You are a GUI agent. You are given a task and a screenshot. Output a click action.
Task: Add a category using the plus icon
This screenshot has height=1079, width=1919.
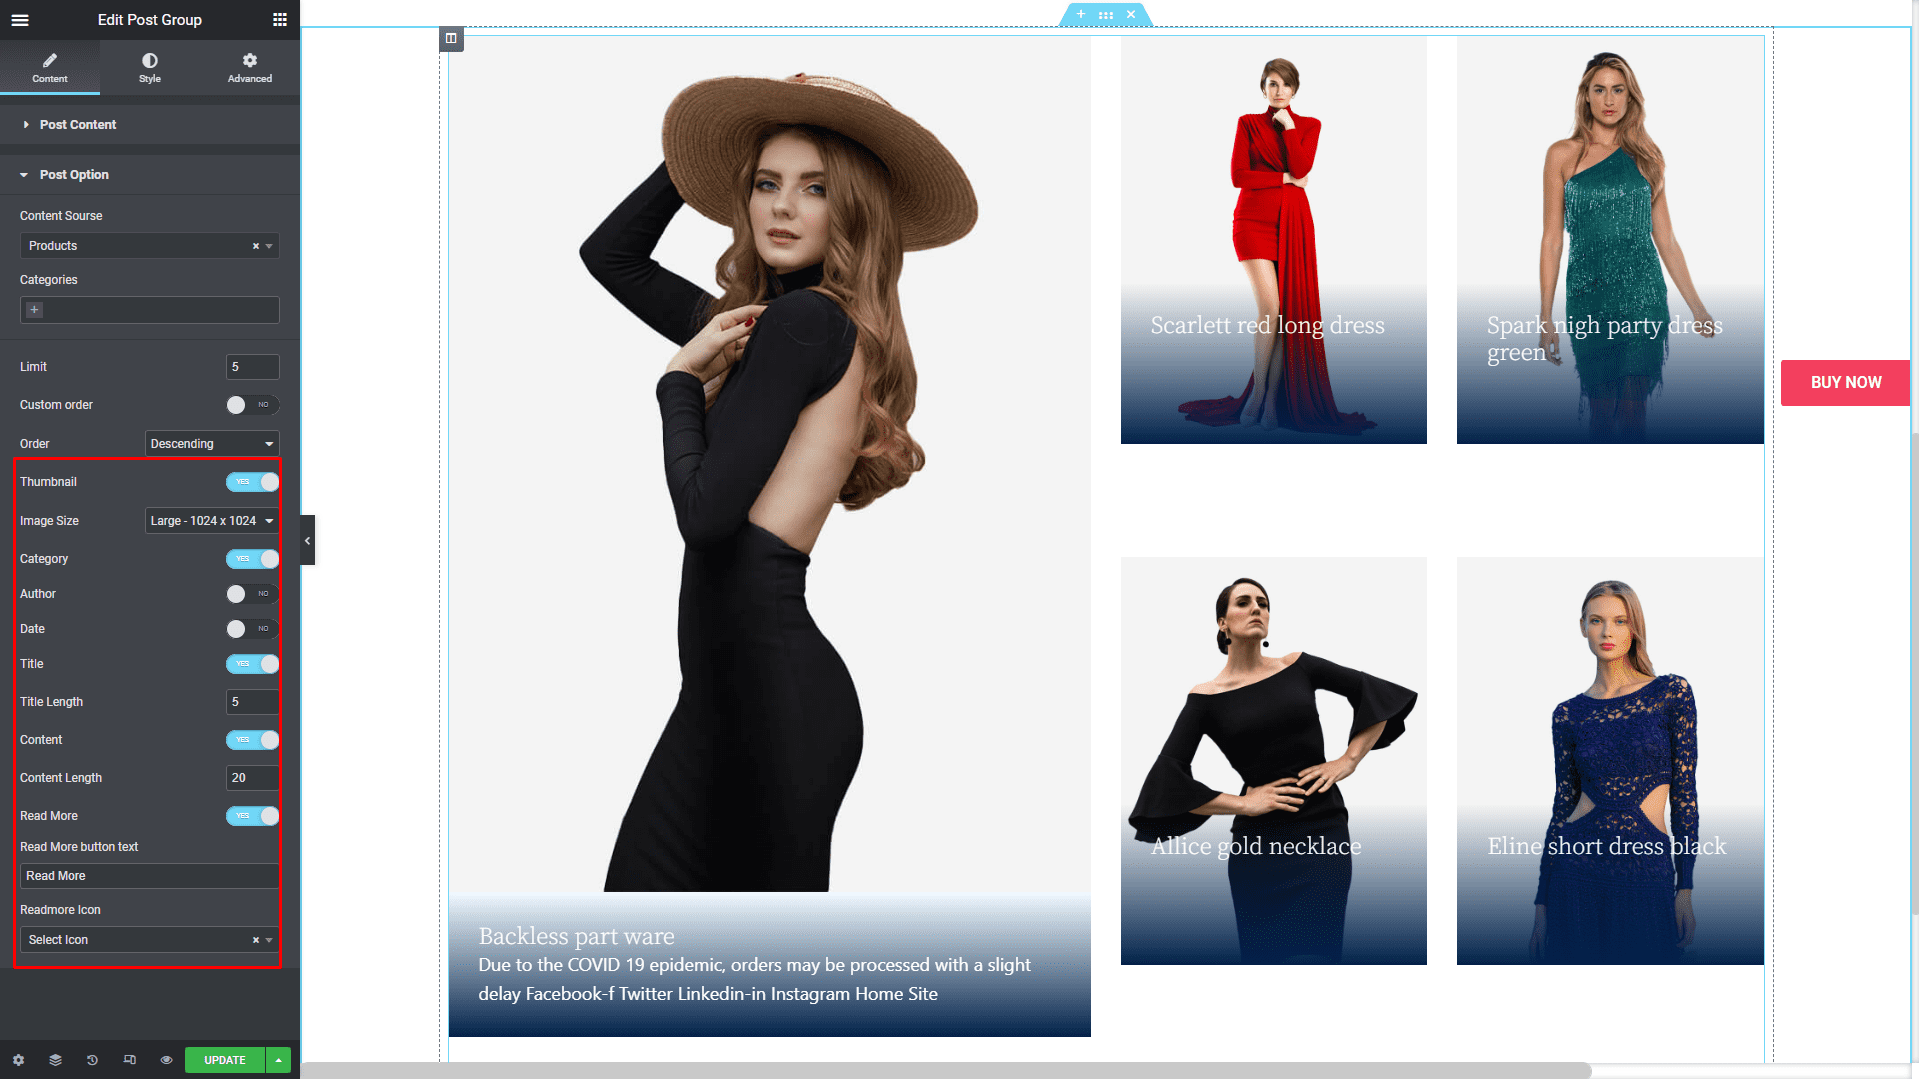click(34, 310)
